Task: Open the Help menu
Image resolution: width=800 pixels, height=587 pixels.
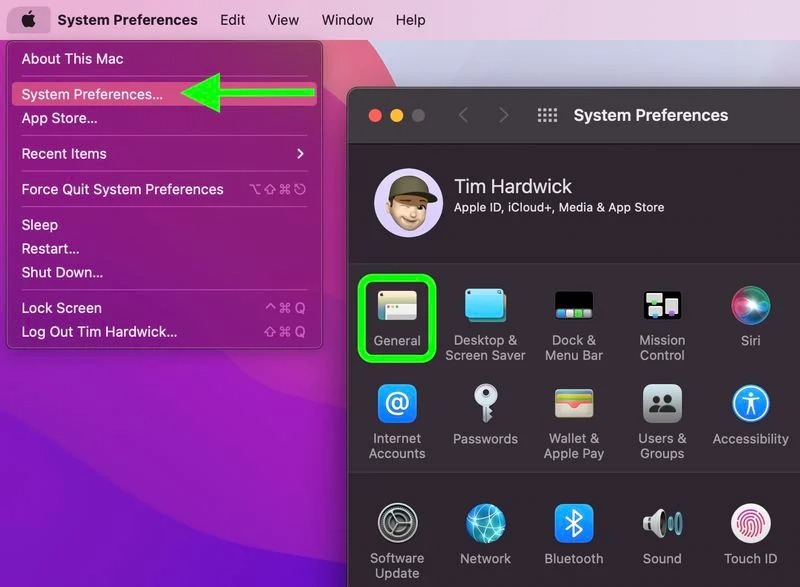Action: (x=411, y=20)
